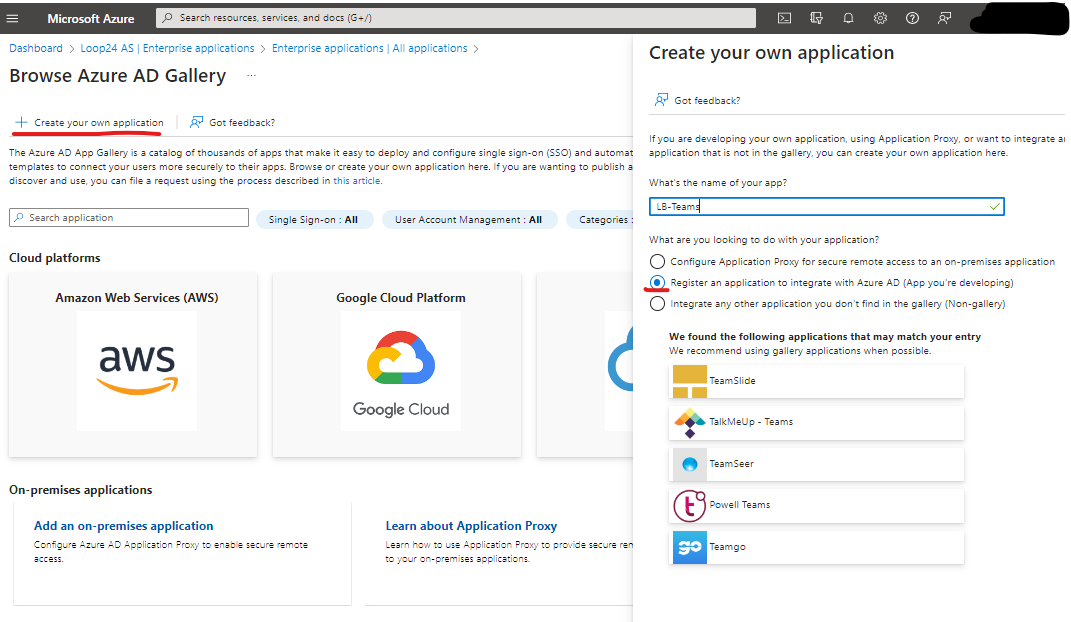Select the TeamSlide suggested application
This screenshot has height=622, width=1071.
click(x=816, y=381)
